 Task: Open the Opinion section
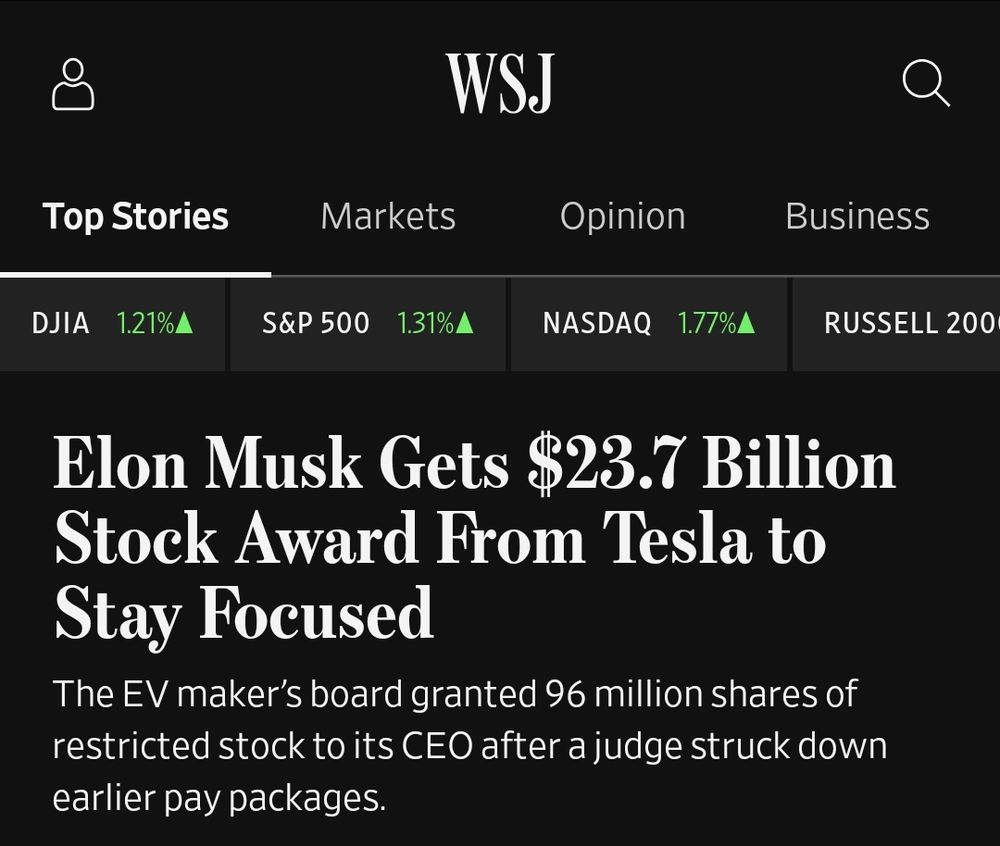622,216
